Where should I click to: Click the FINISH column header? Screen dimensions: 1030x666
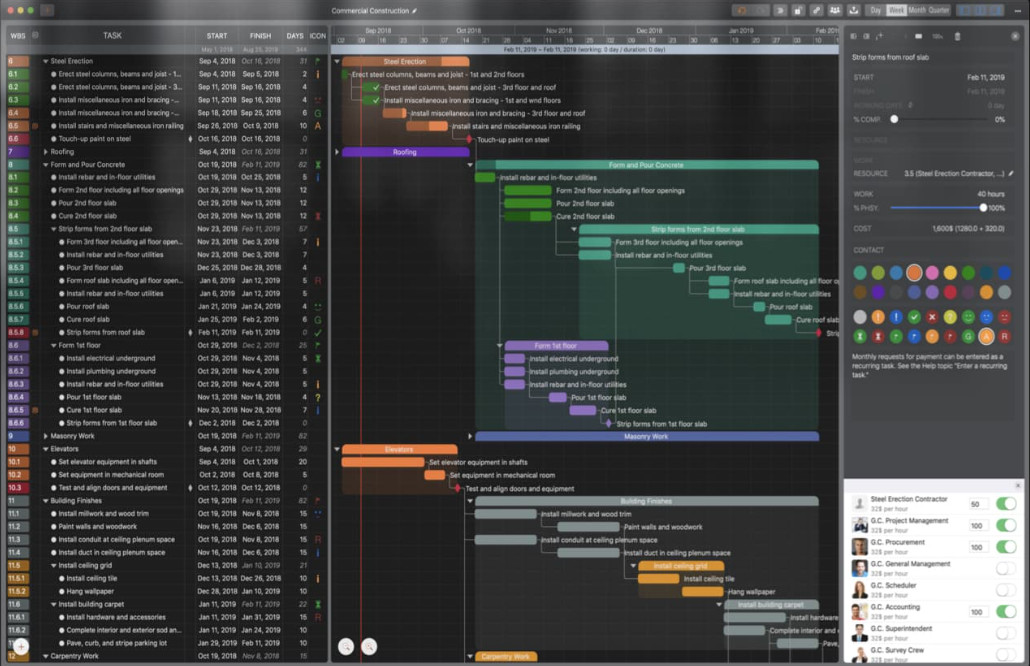click(x=260, y=35)
